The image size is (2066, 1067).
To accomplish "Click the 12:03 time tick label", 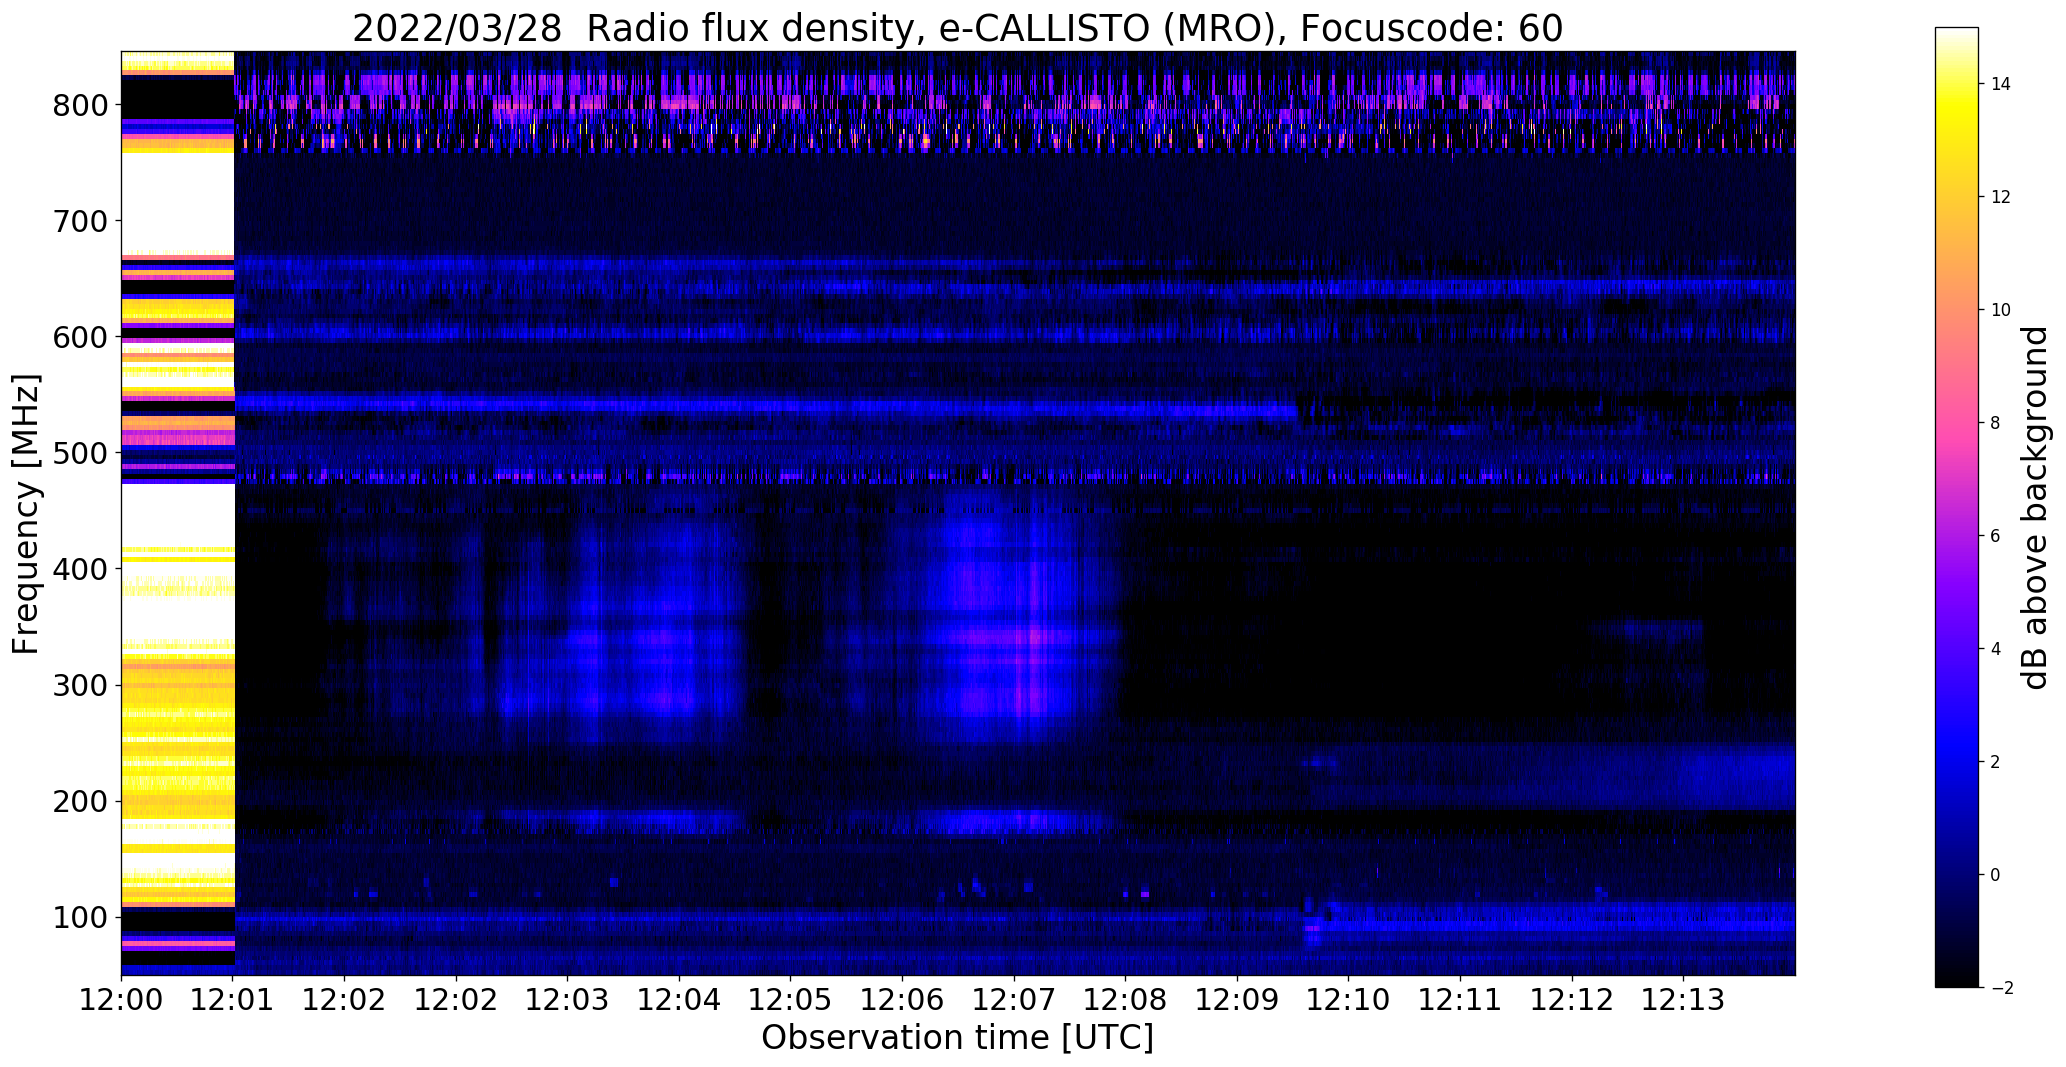I will click(x=568, y=1000).
